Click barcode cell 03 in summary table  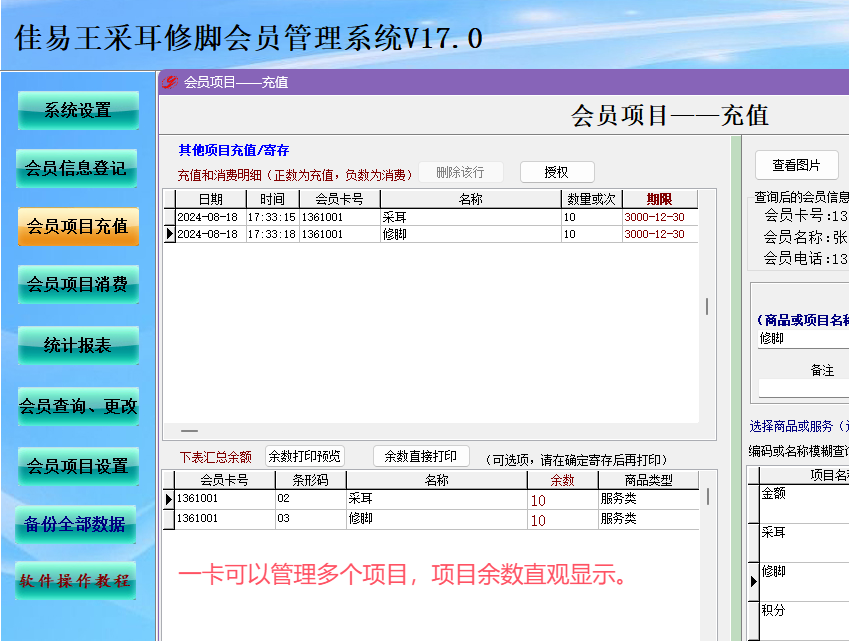(x=310, y=519)
